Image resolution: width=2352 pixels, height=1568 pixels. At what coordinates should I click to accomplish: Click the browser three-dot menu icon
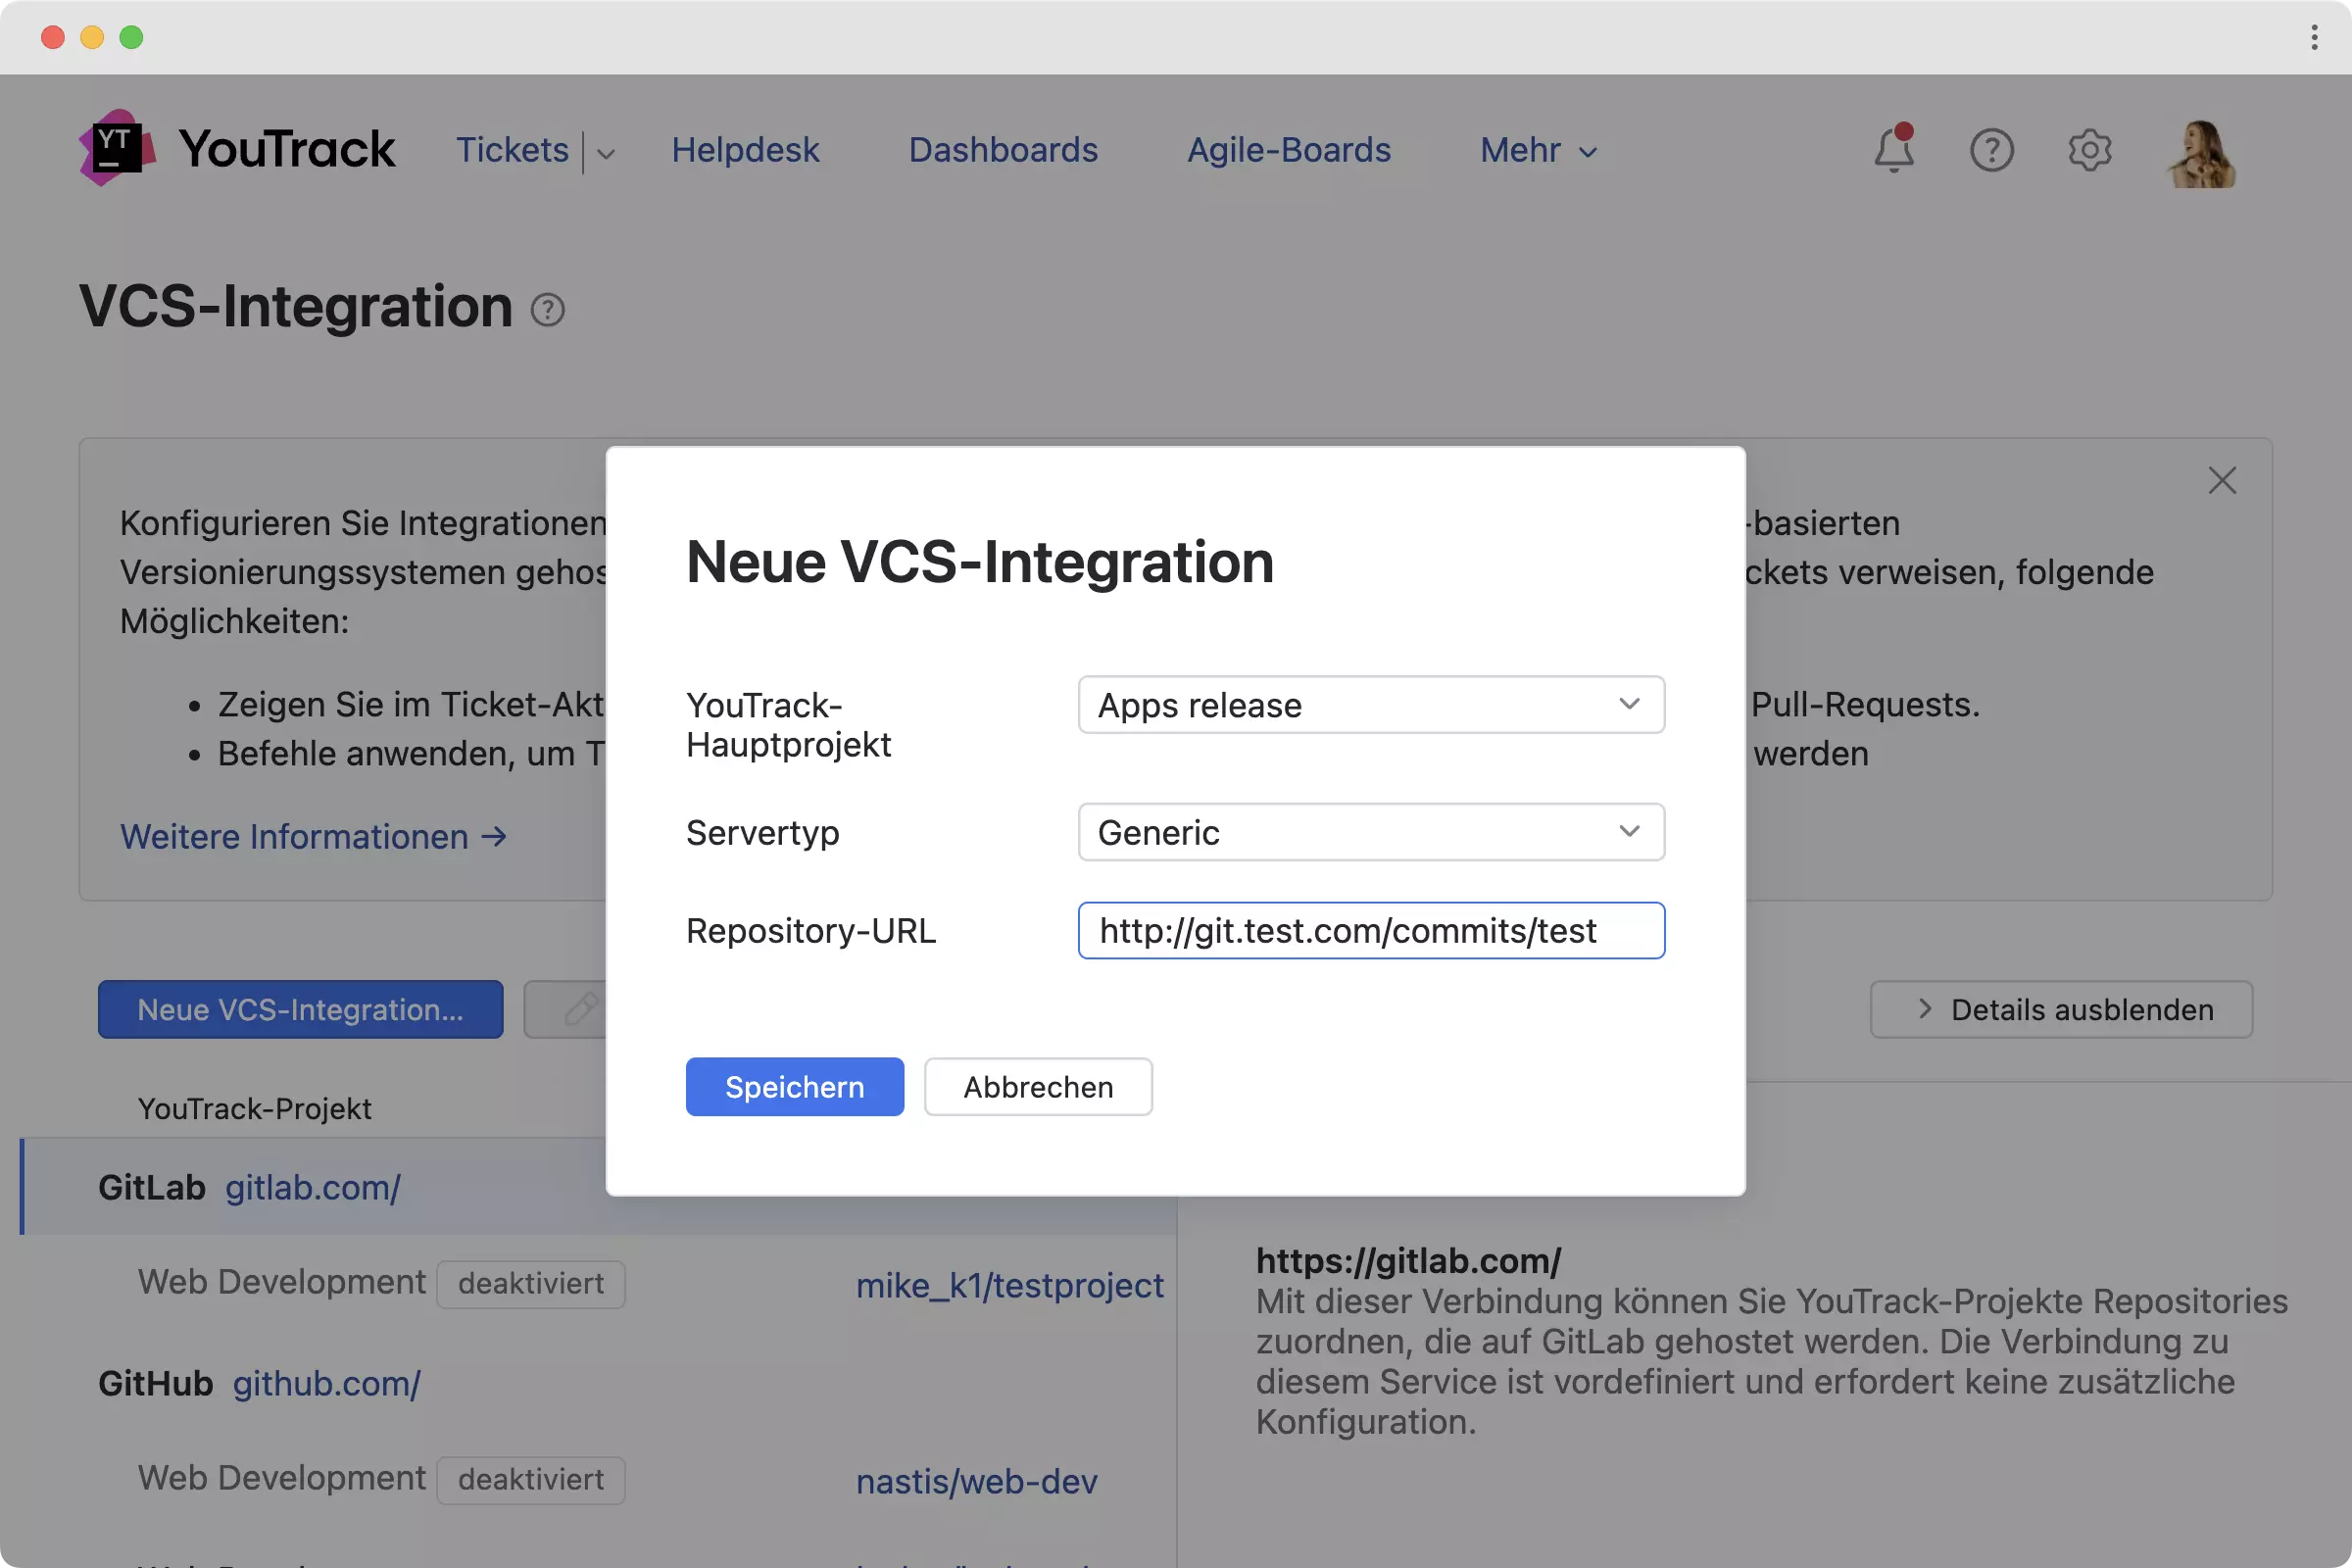2314,37
